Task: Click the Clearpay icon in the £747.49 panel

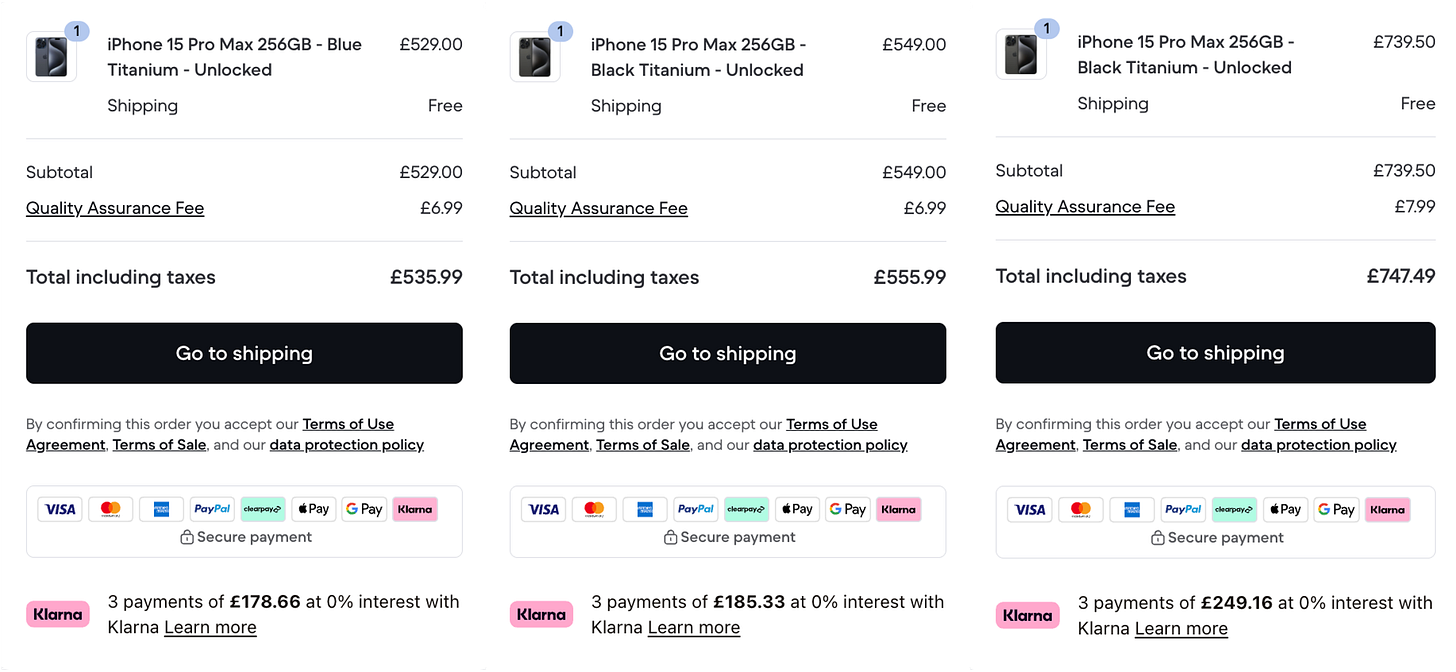Action: point(1234,509)
